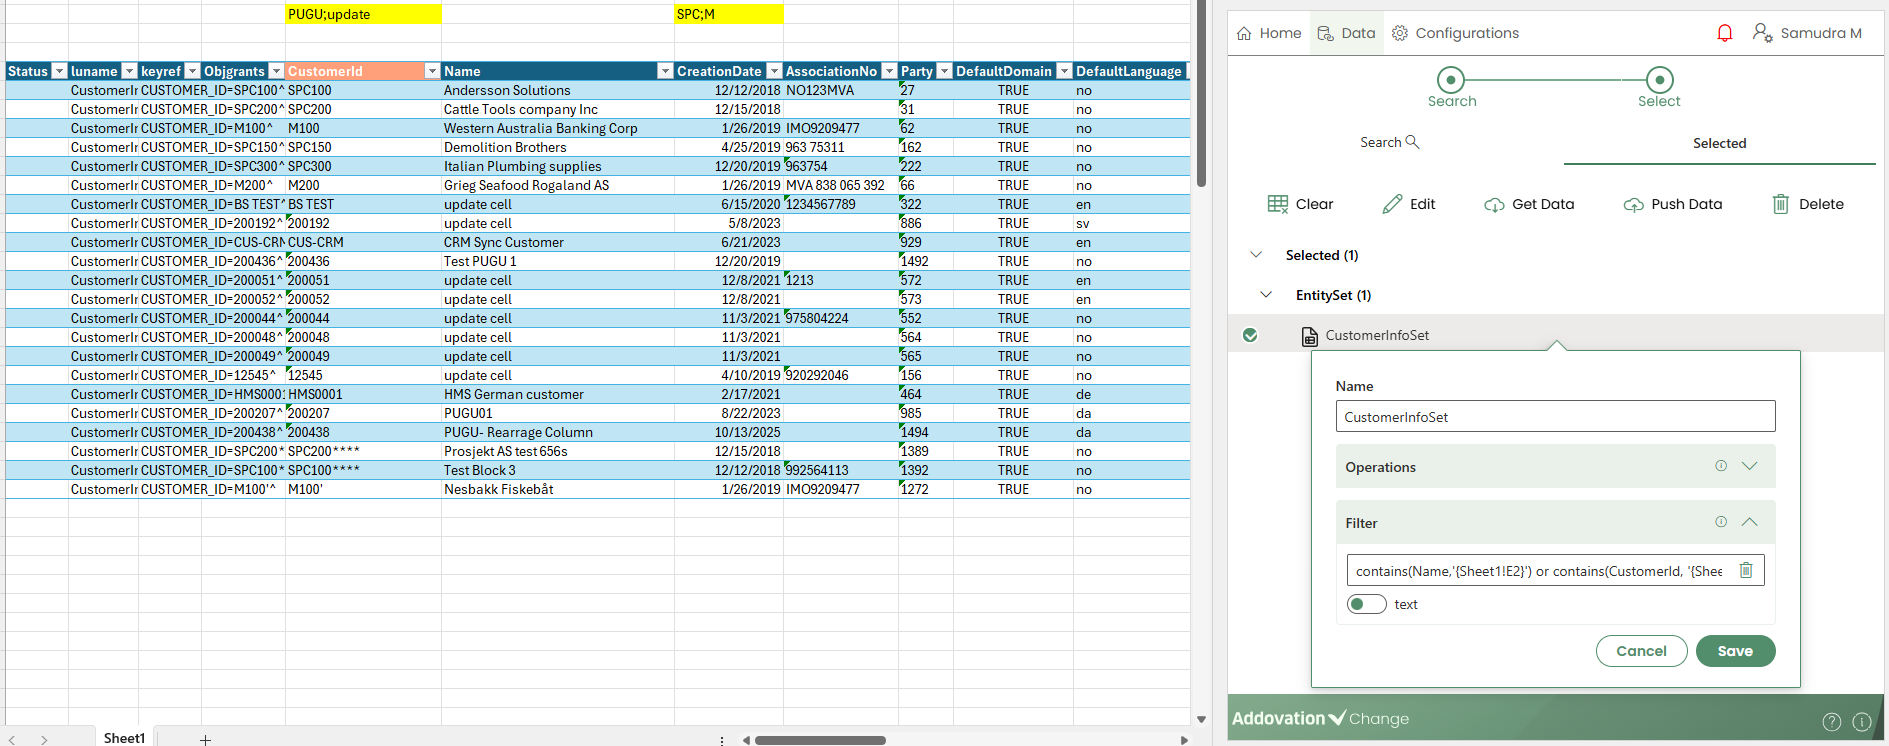The image size is (1889, 746).
Task: Open the Data tab
Action: point(1346,33)
